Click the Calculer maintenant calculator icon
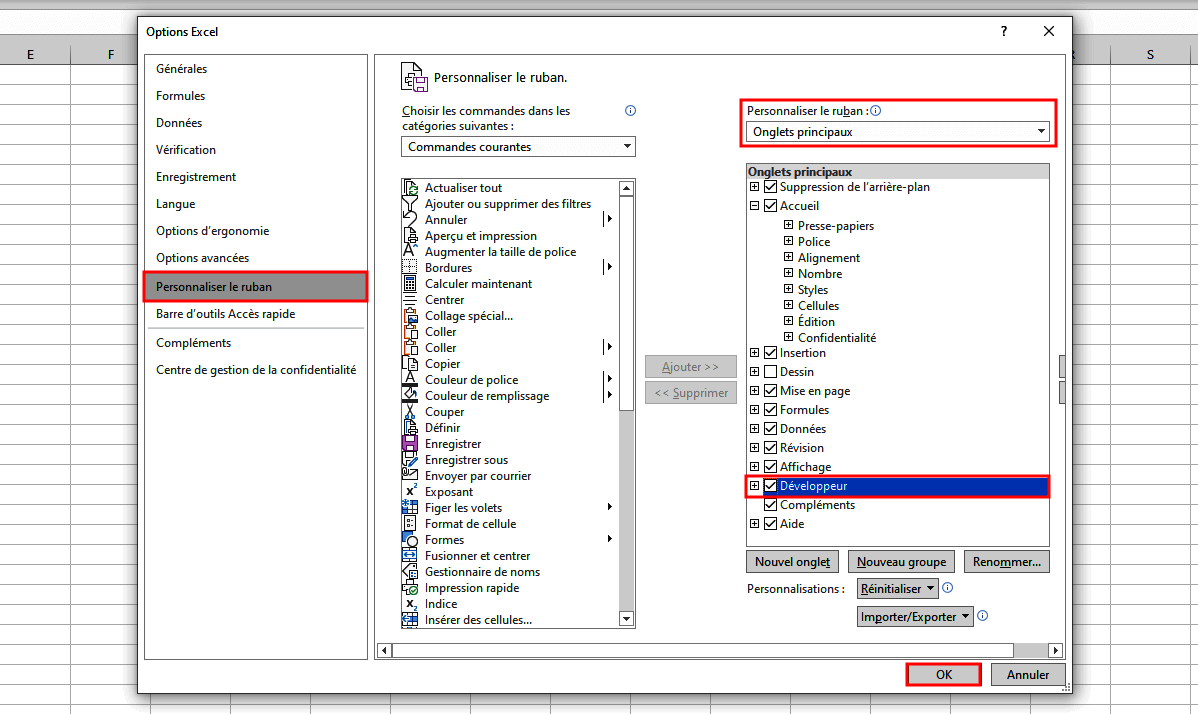The width and height of the screenshot is (1198, 714). [409, 284]
